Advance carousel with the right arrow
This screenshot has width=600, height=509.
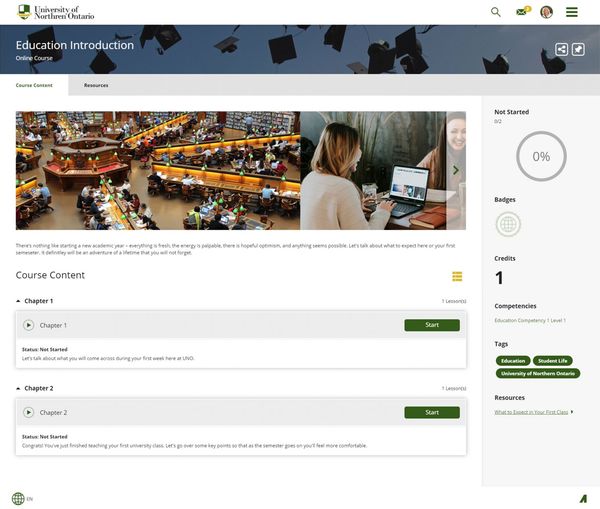point(456,170)
